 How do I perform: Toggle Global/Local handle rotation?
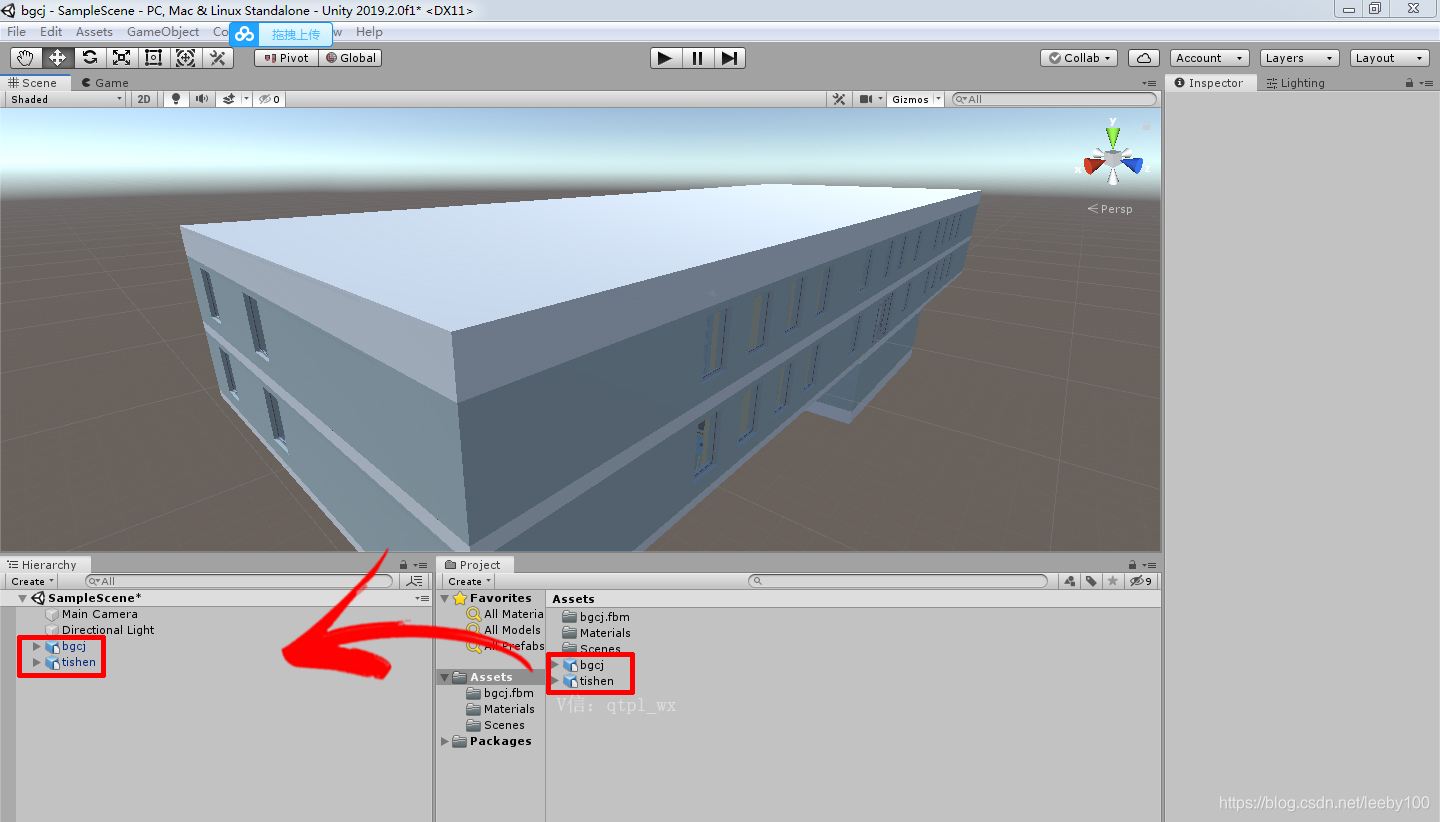click(350, 58)
